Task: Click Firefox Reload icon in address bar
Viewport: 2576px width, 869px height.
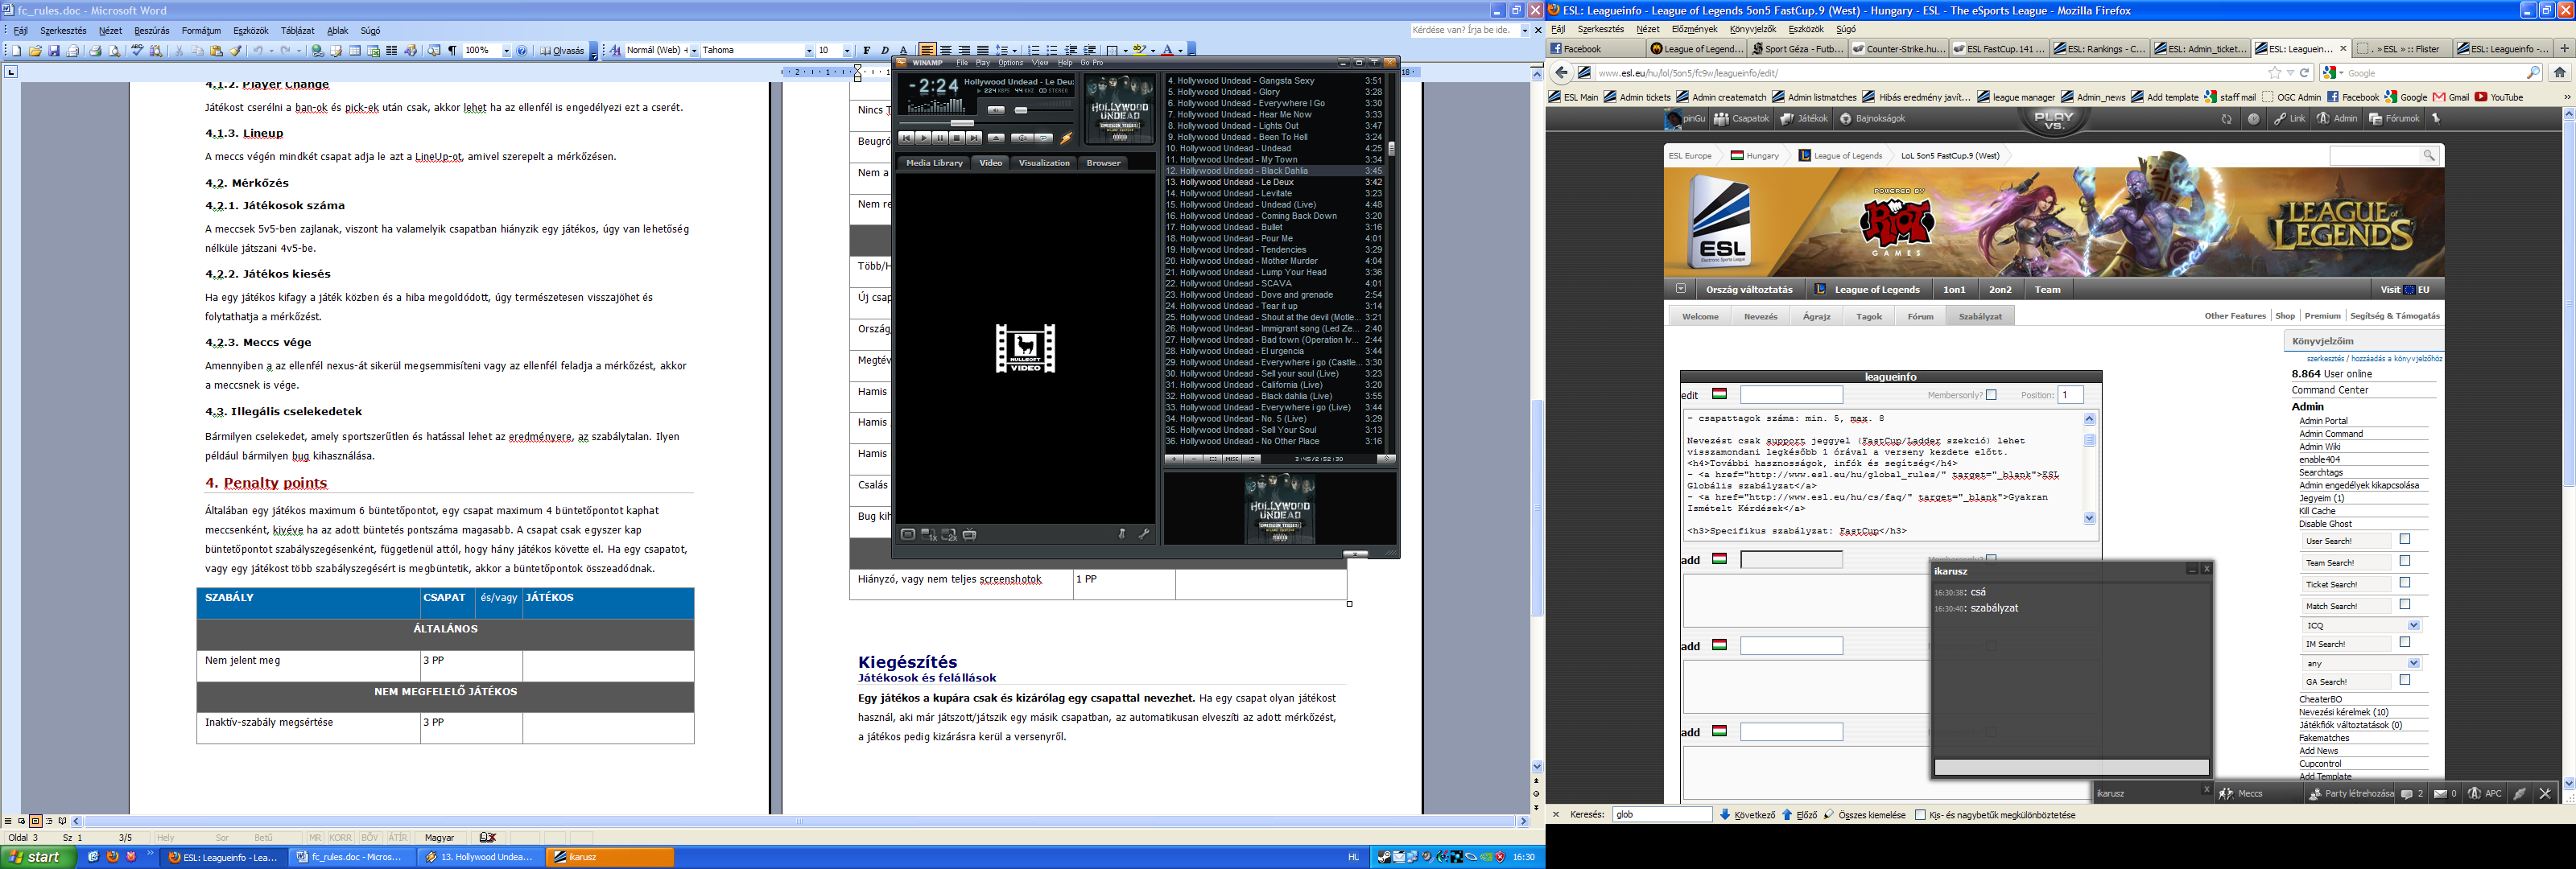Action: (x=2305, y=72)
